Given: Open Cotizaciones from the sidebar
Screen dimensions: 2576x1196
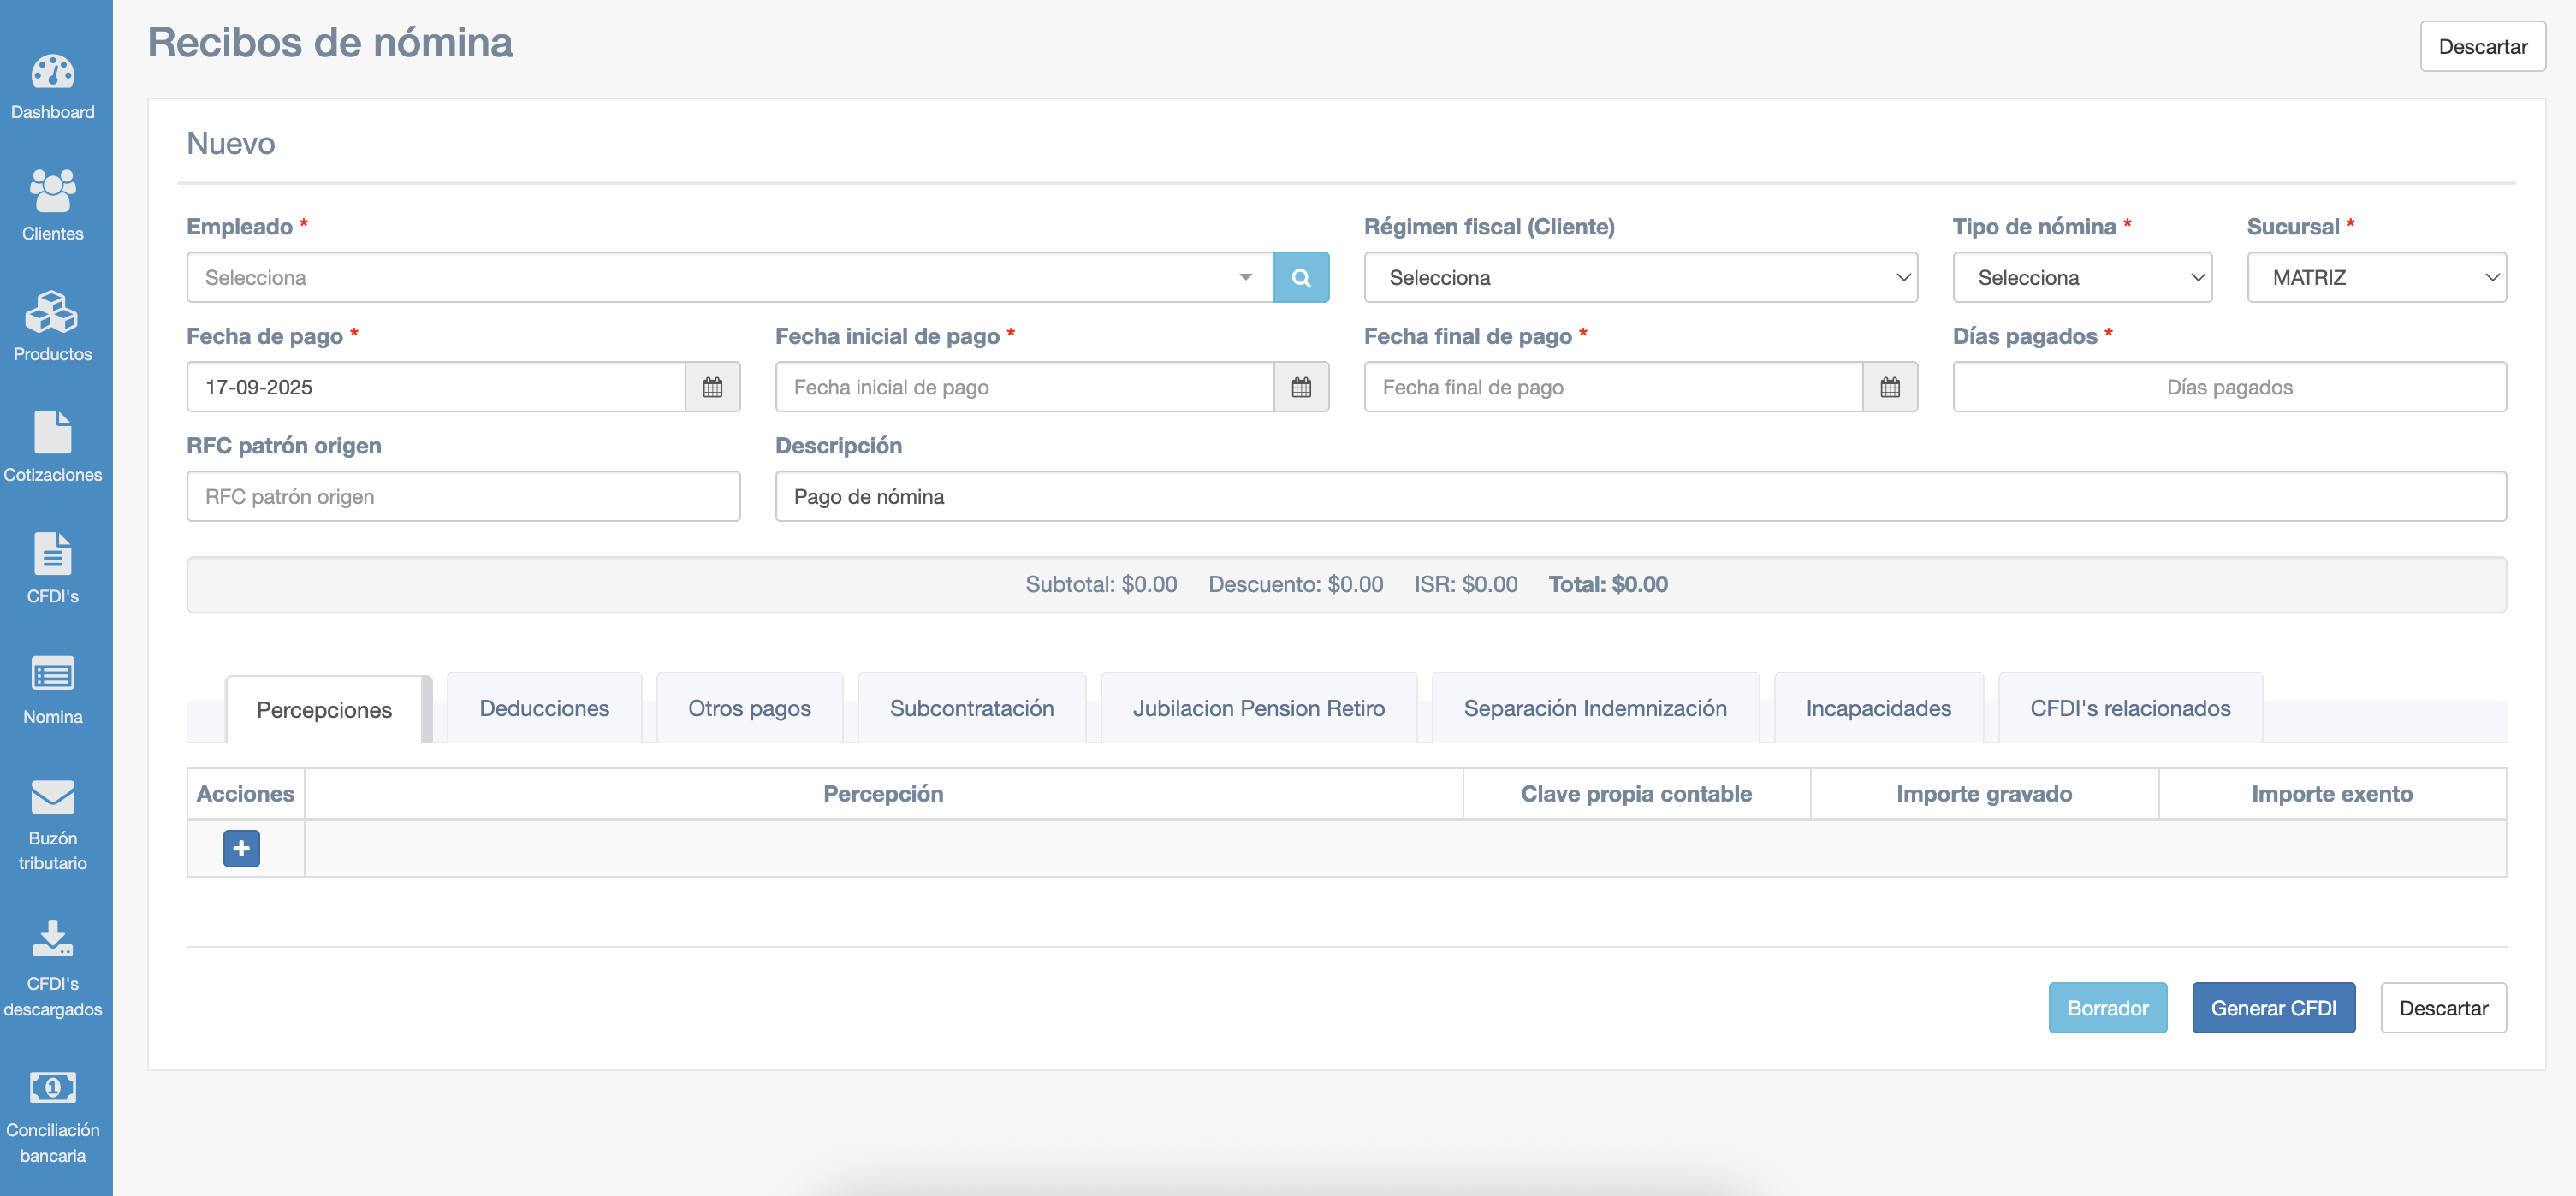Looking at the screenshot, I should click(x=52, y=433).
